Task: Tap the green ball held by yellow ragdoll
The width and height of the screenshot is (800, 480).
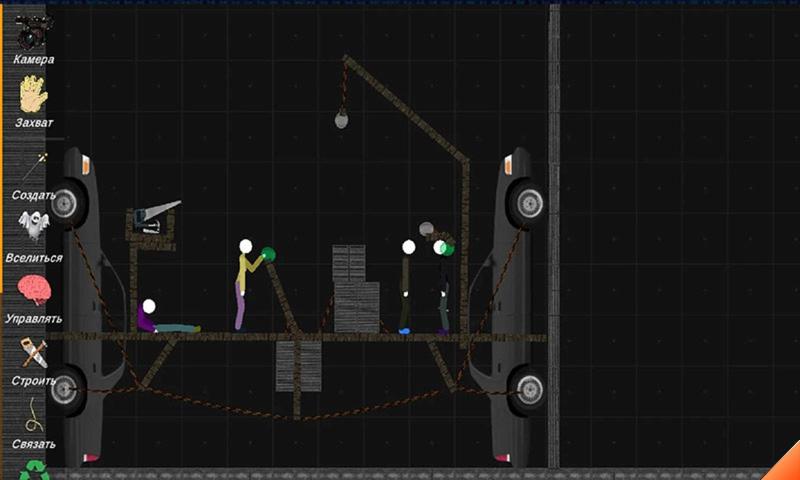Action: point(268,255)
